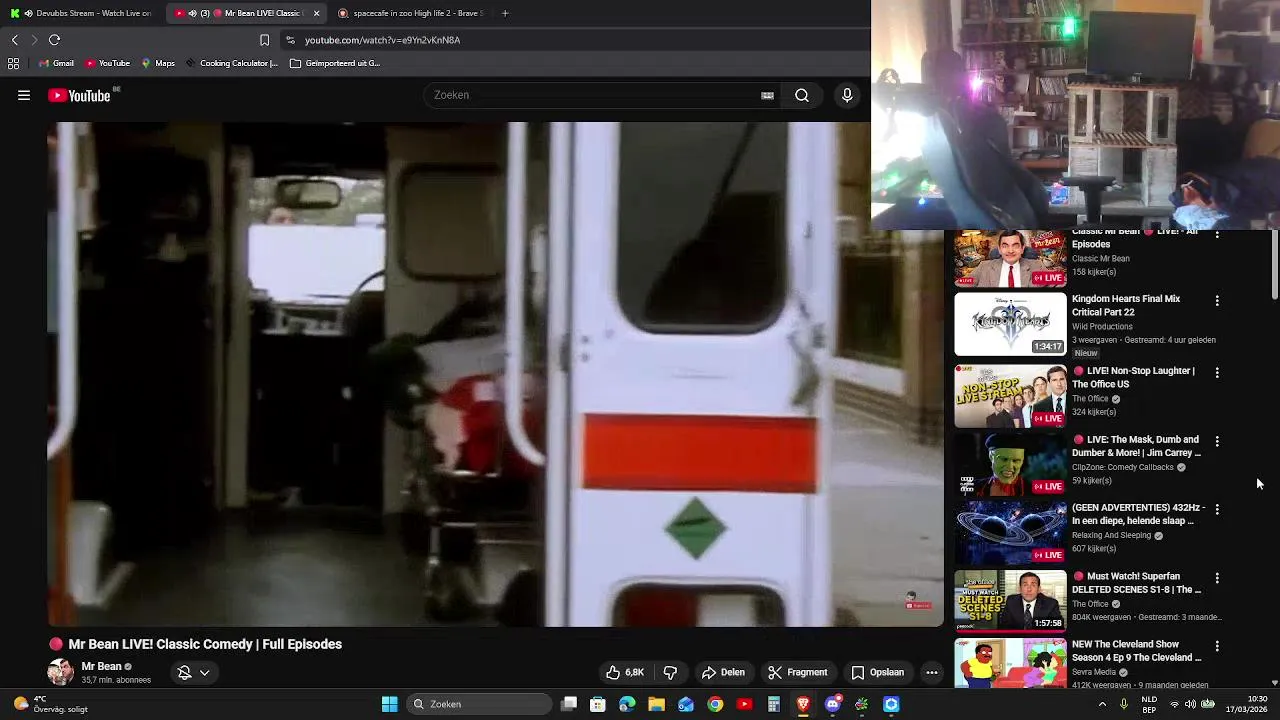The width and height of the screenshot is (1280, 720).
Task: Open the Gmail bookmark
Action: [x=56, y=63]
